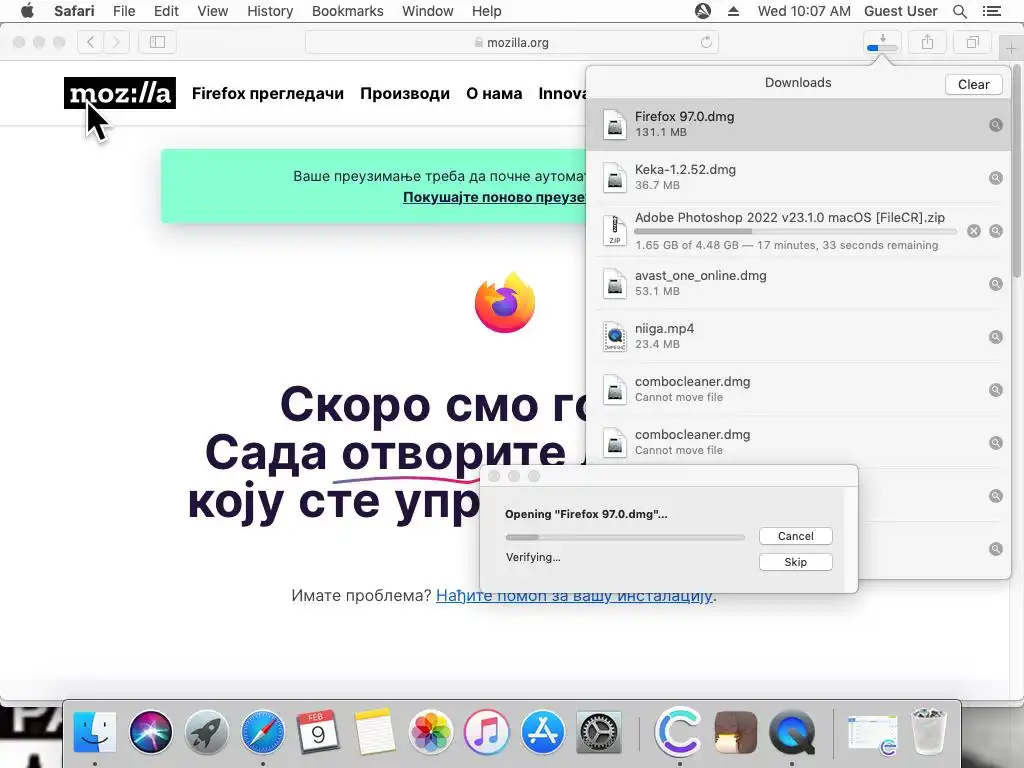
Task: Open the Guest User menu
Action: [901, 11]
